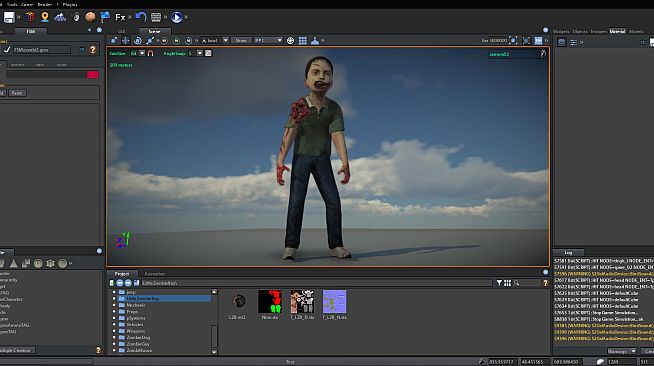This screenshot has width=654, height=366.
Task: Select the FSM tab in left panel
Action: [31, 31]
